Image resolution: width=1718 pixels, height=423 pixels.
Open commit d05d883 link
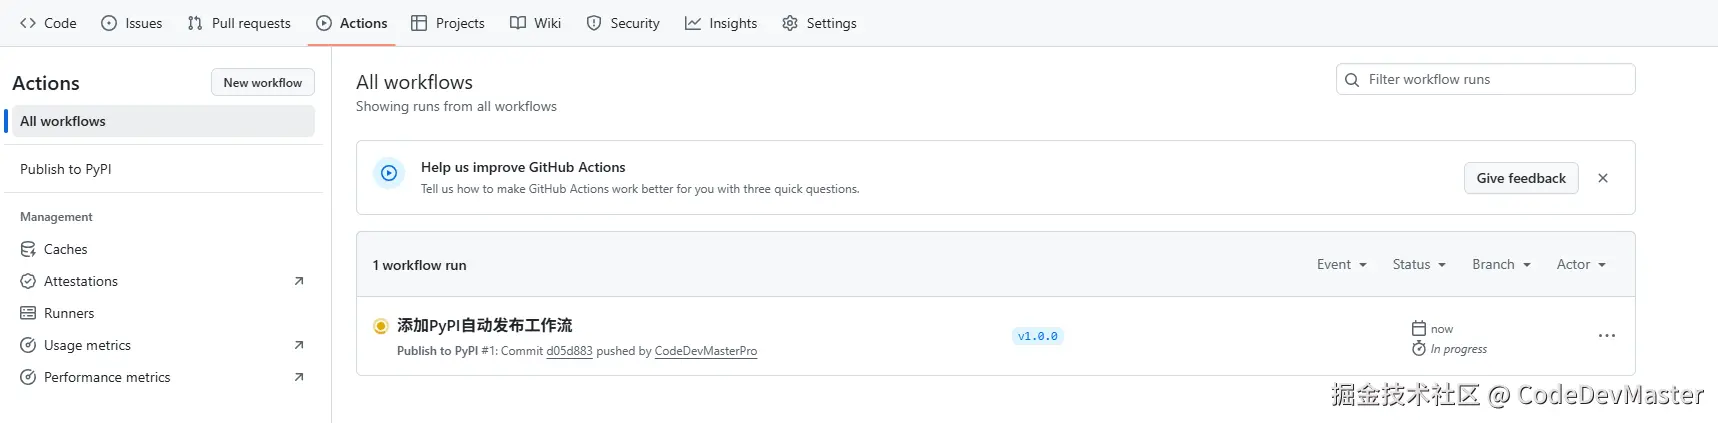[x=569, y=351]
